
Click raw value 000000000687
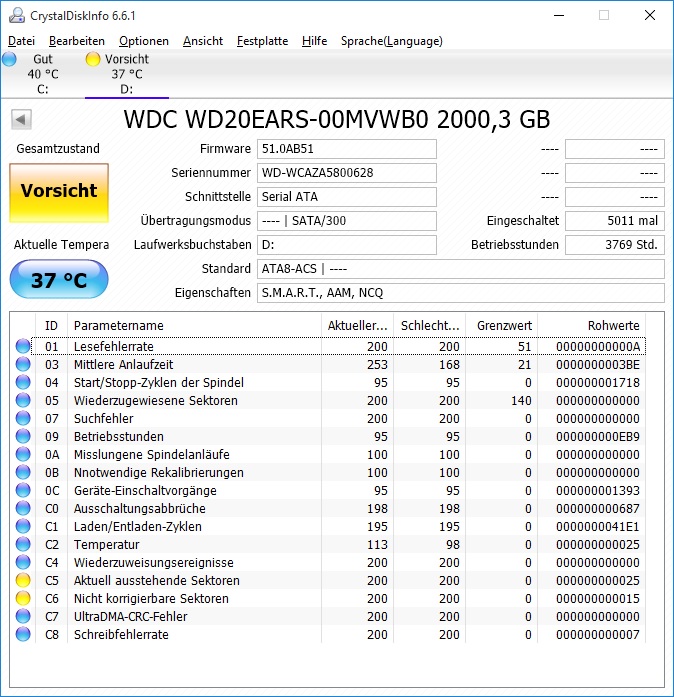(598, 509)
